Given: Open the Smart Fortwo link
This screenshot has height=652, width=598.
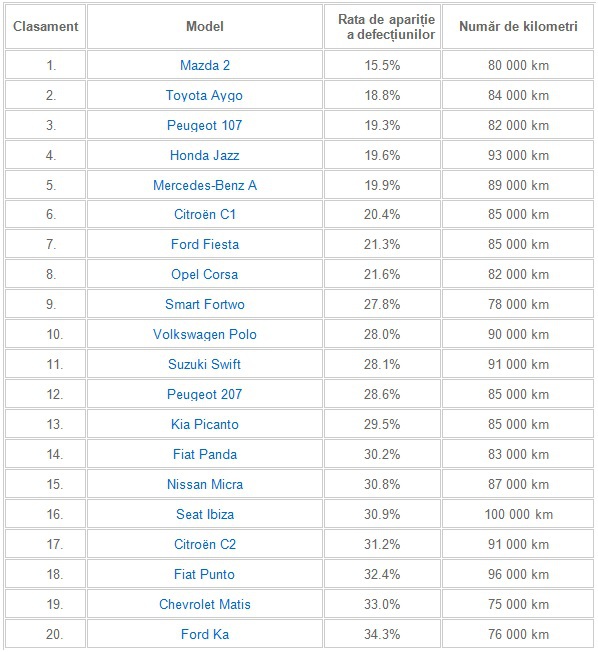Looking at the screenshot, I should pos(205,304).
